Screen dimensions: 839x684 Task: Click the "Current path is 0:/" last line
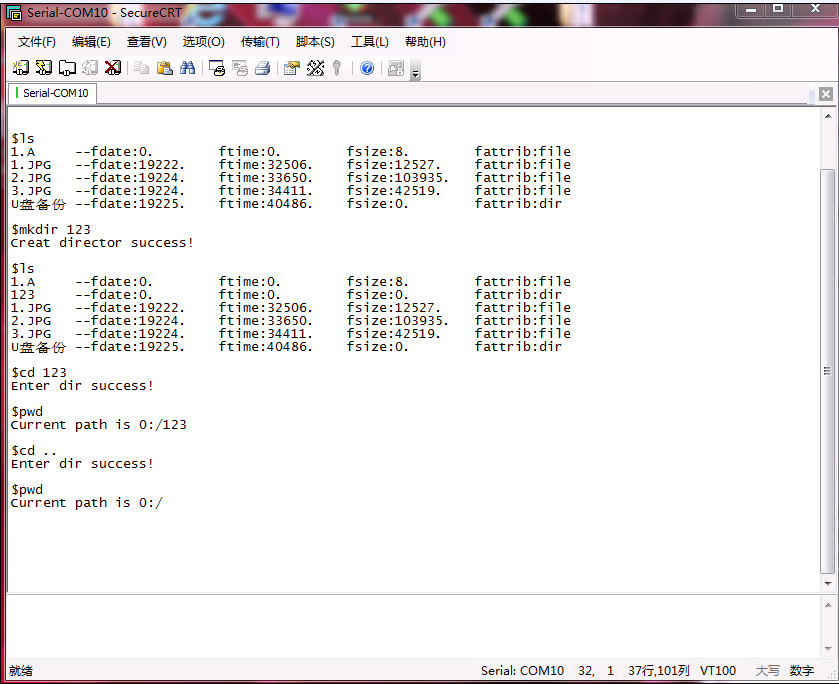pos(87,503)
